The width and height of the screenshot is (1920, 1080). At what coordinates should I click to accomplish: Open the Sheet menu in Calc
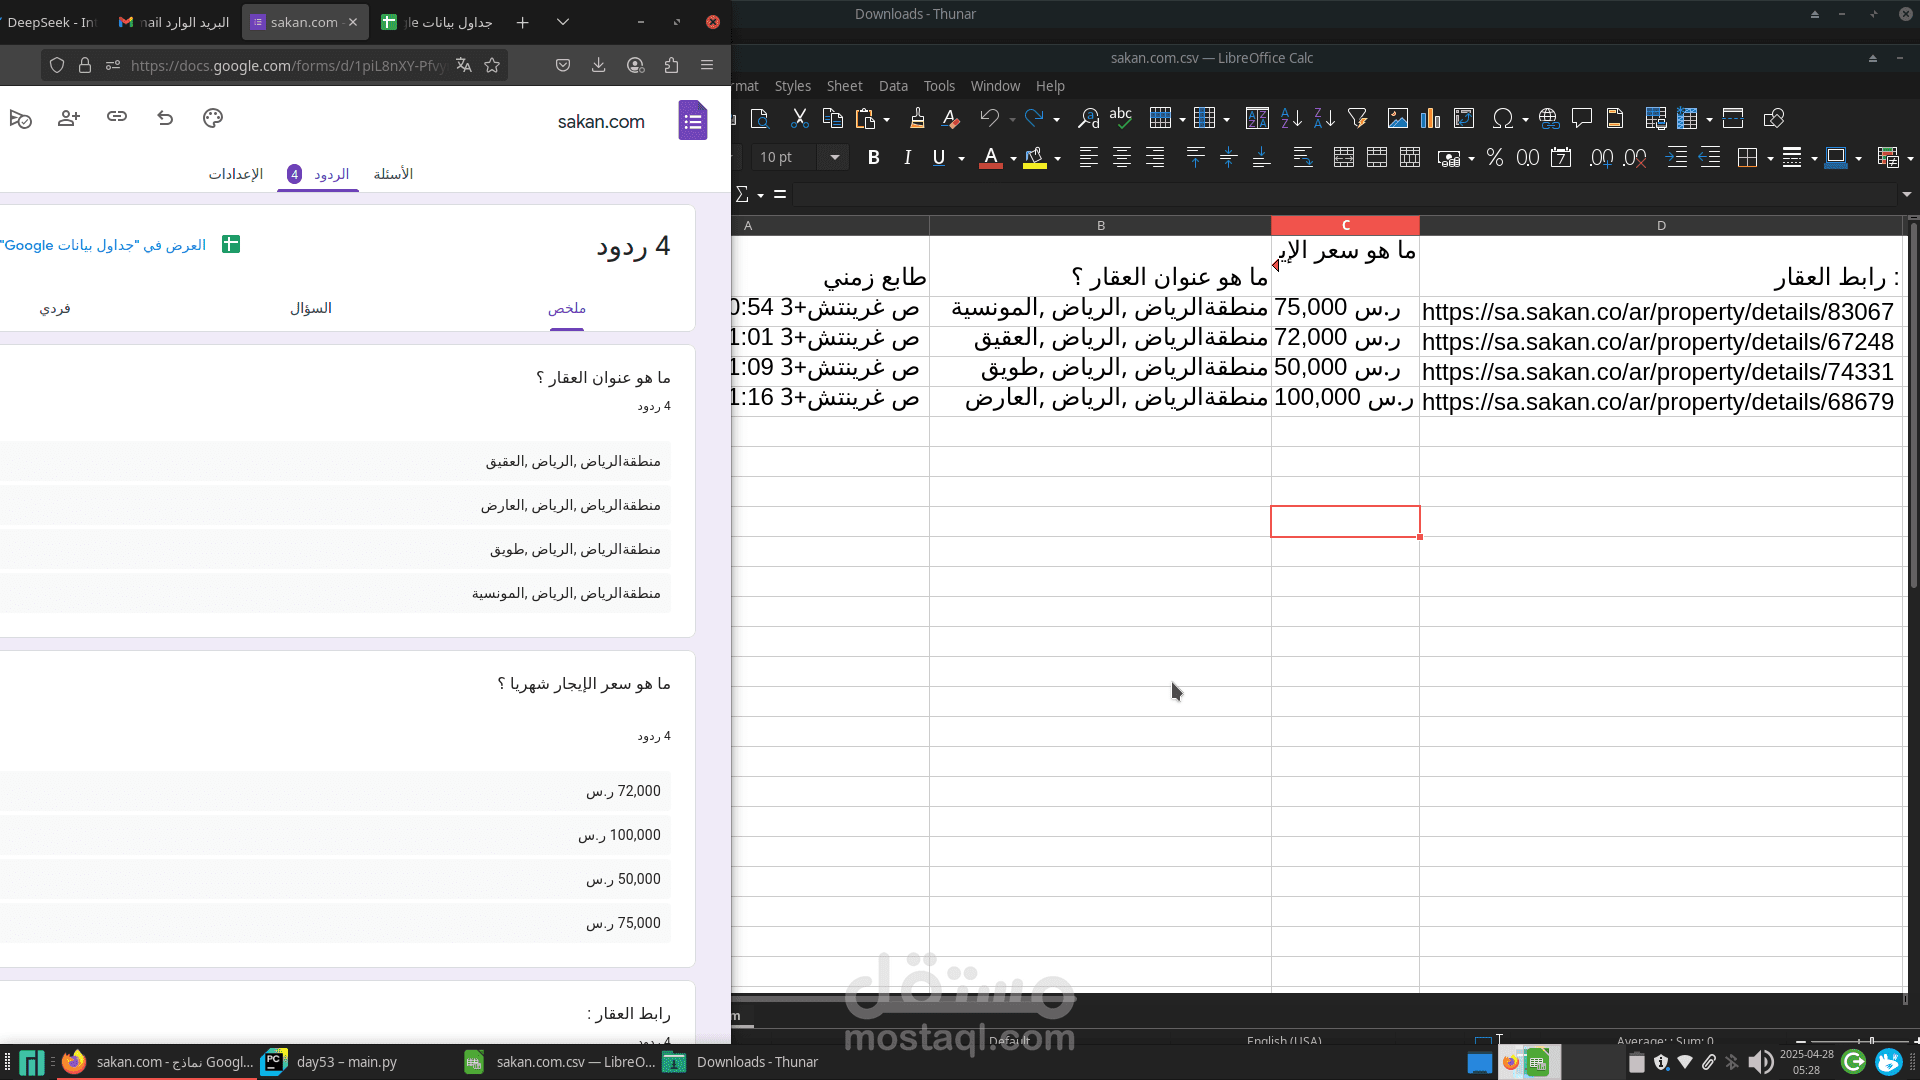click(844, 86)
